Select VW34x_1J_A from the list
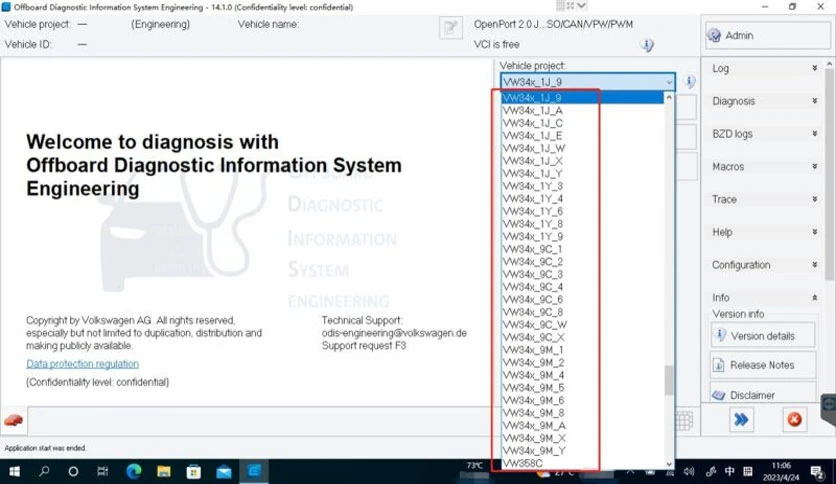Viewport: 836px width, 484px height. 582,110
